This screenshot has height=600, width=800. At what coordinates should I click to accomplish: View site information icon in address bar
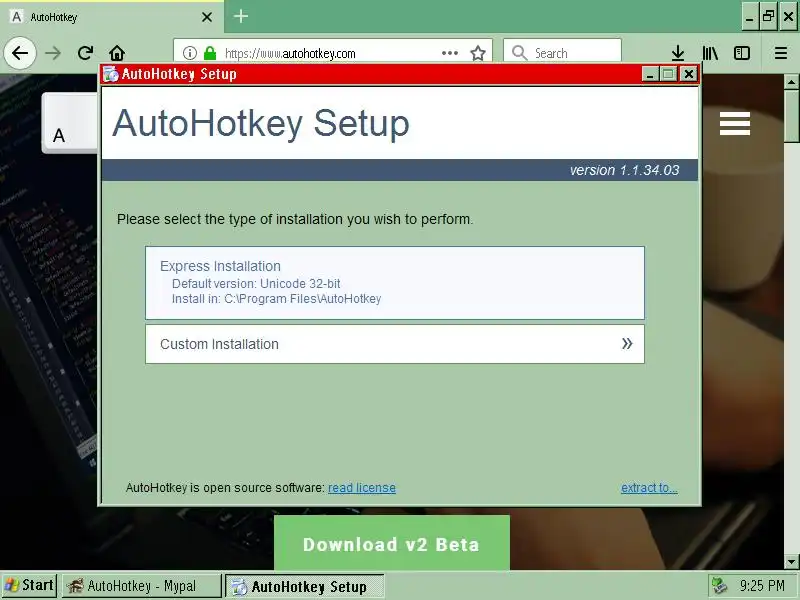pos(190,53)
